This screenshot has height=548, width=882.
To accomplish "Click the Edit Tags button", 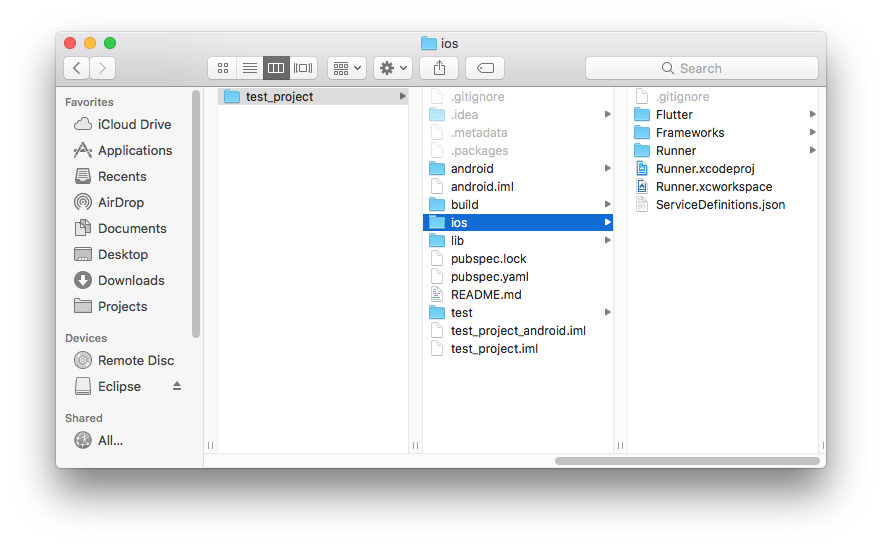I will tap(485, 68).
